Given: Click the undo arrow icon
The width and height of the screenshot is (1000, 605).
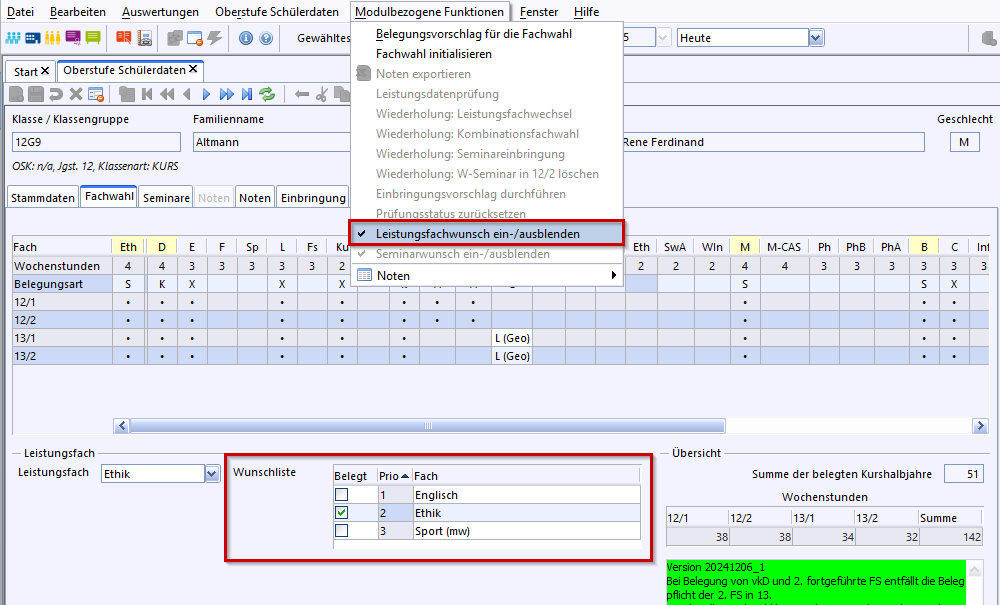Looking at the screenshot, I should point(56,94).
